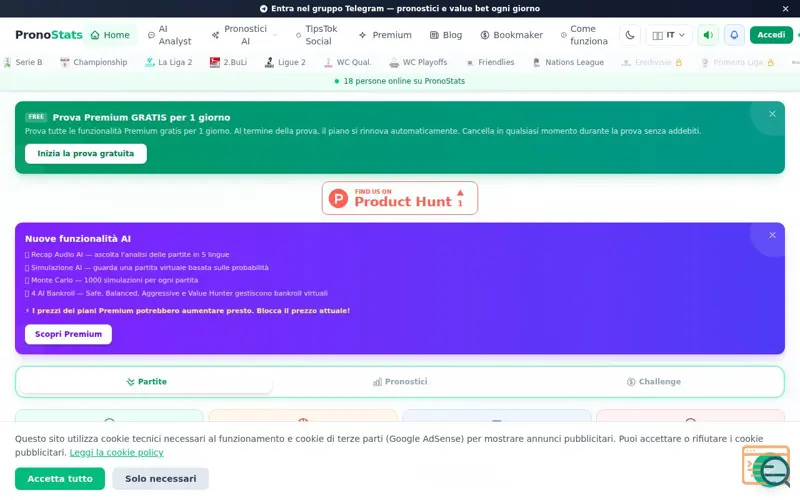The width and height of the screenshot is (800, 500).
Task: Select WC Playoffs competition
Action: point(418,62)
